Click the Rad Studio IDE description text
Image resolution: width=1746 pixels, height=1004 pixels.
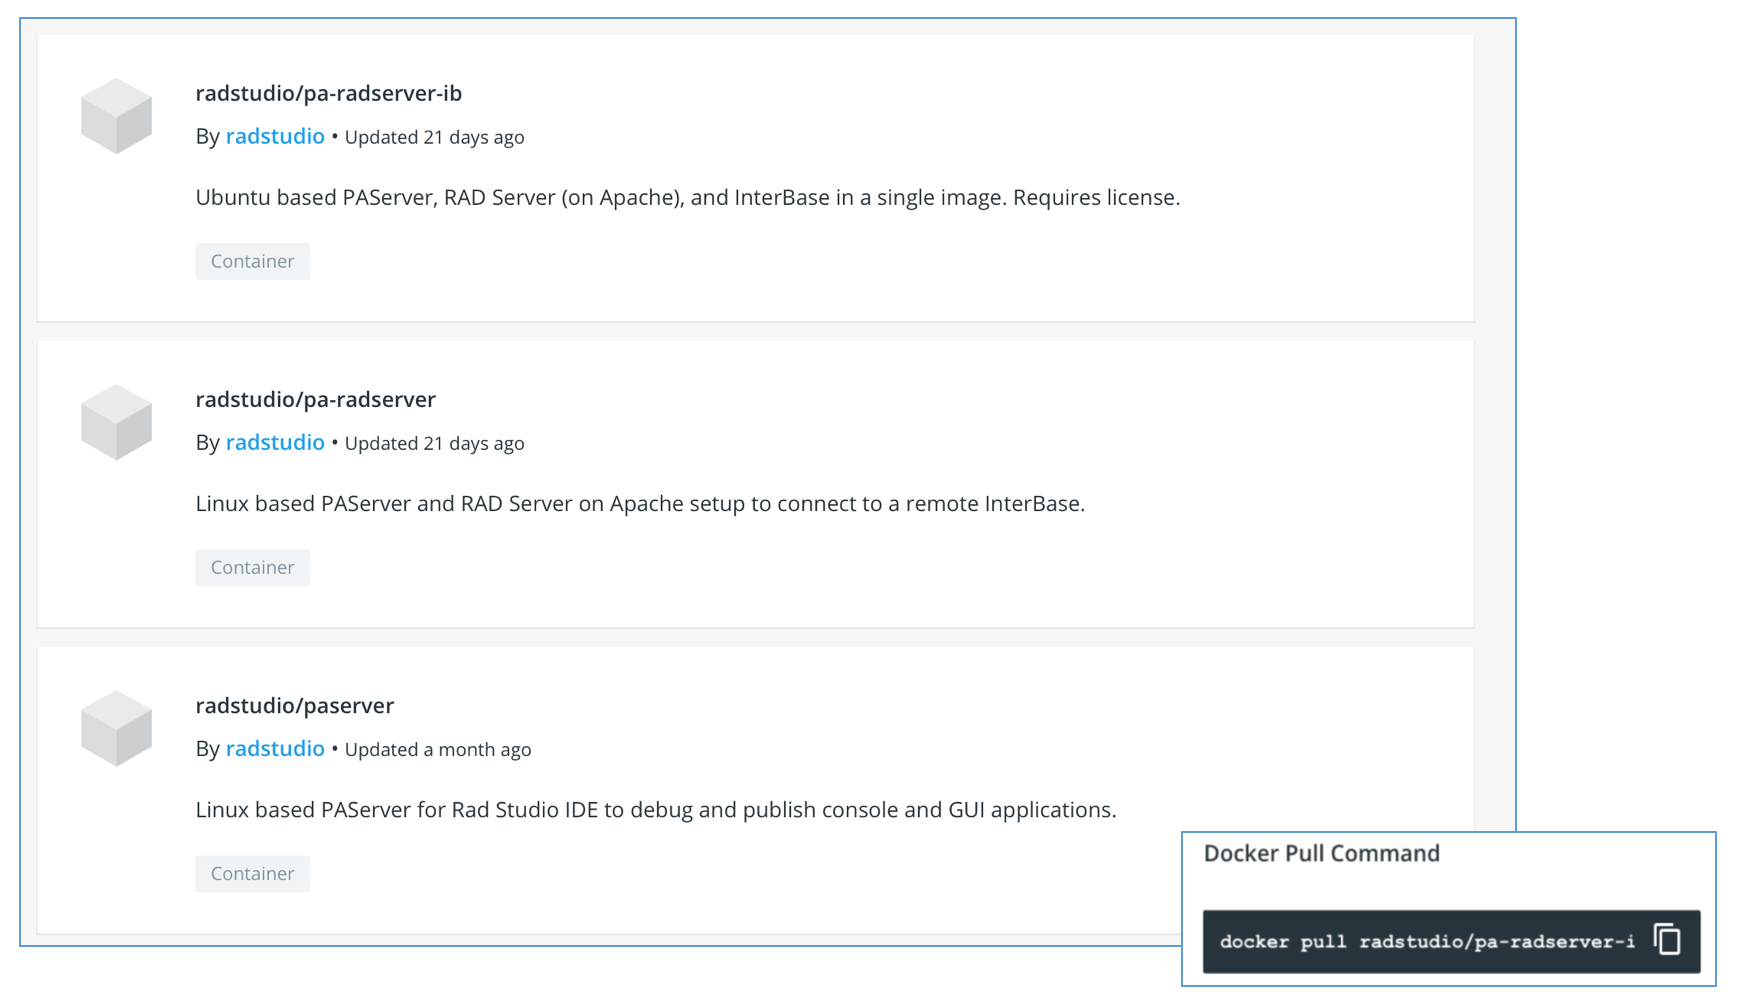[x=655, y=809]
